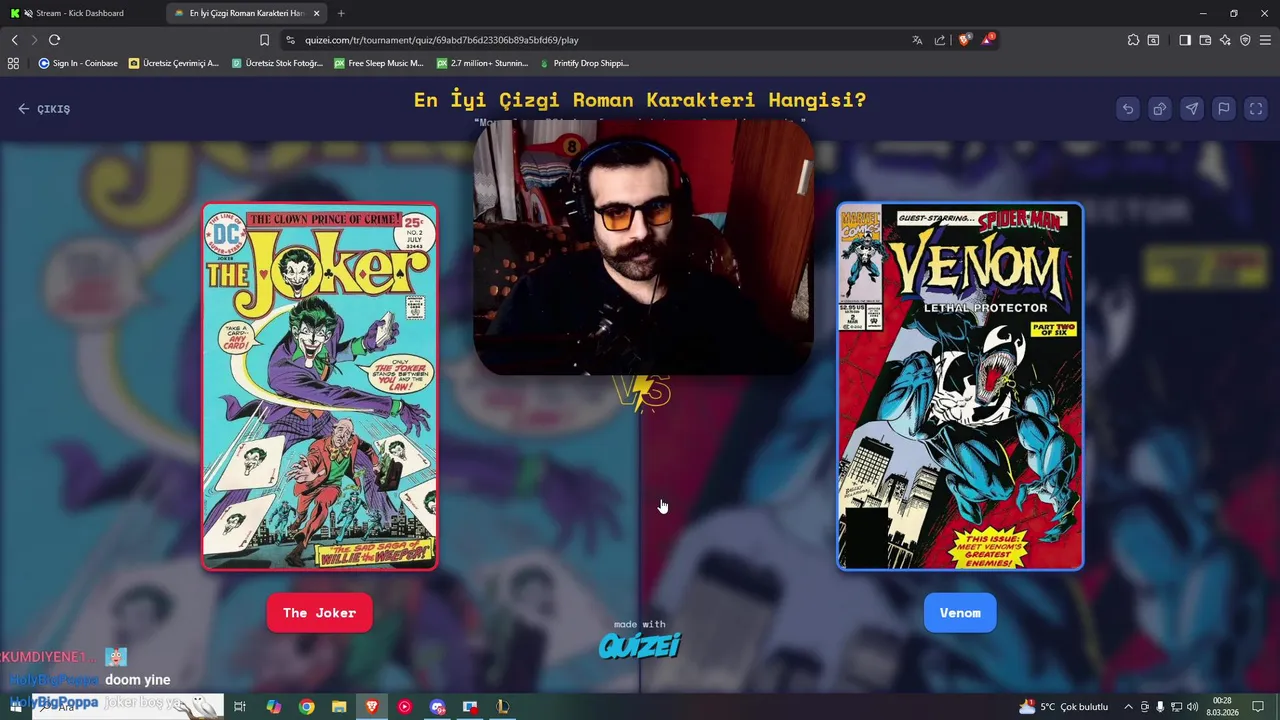Switch to Stream - Kick Dashboard tab

pyautogui.click(x=80, y=13)
